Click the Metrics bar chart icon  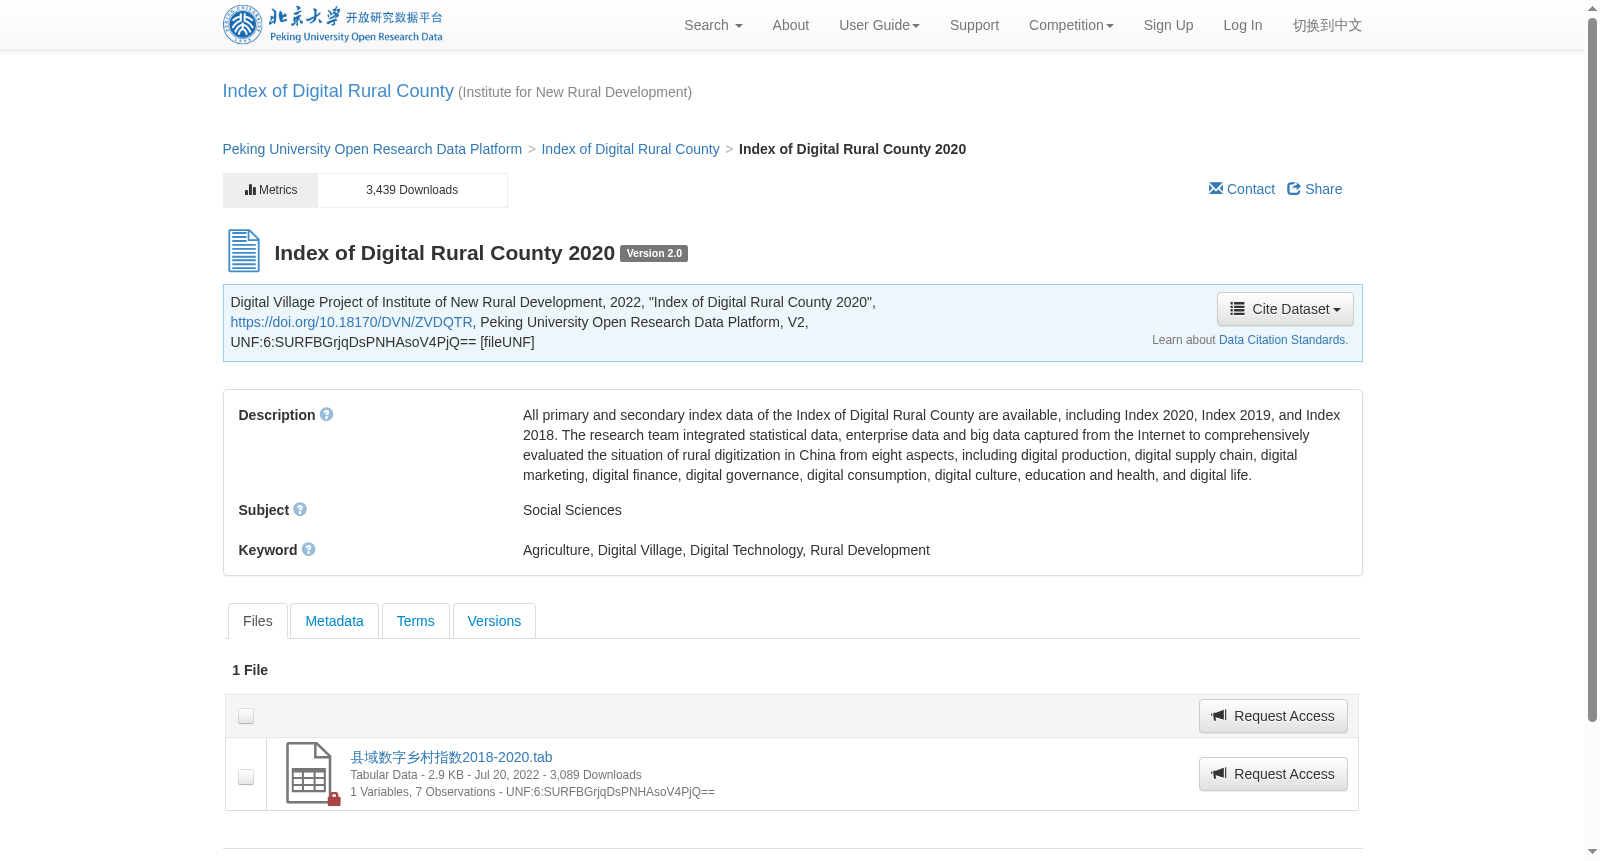click(x=250, y=189)
